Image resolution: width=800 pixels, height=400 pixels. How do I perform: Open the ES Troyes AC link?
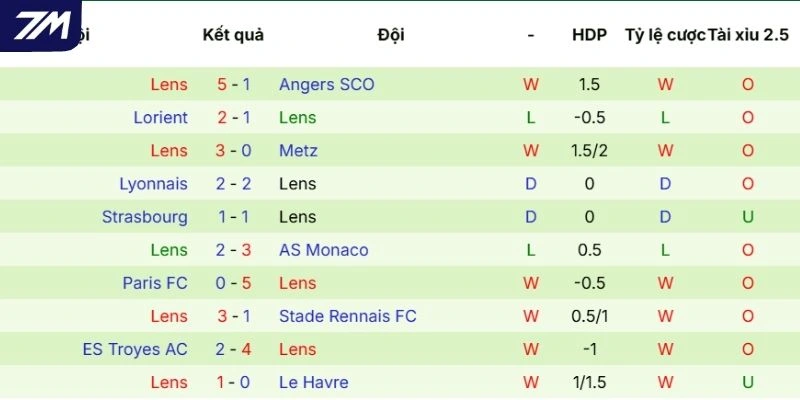135,349
